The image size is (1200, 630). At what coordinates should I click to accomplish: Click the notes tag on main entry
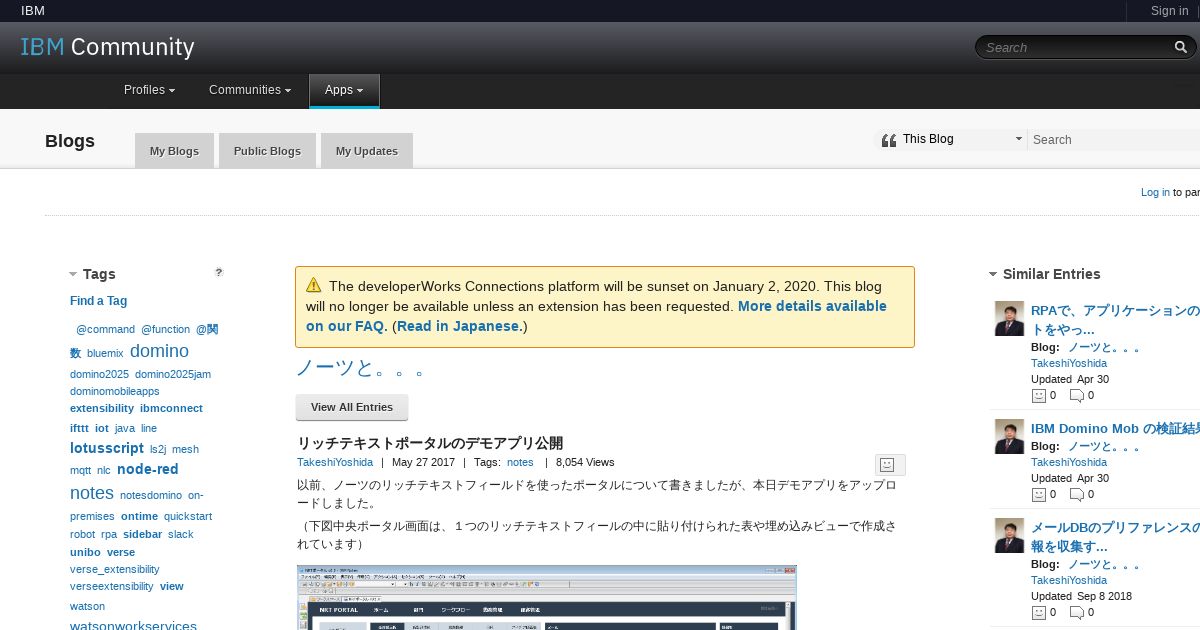(520, 462)
